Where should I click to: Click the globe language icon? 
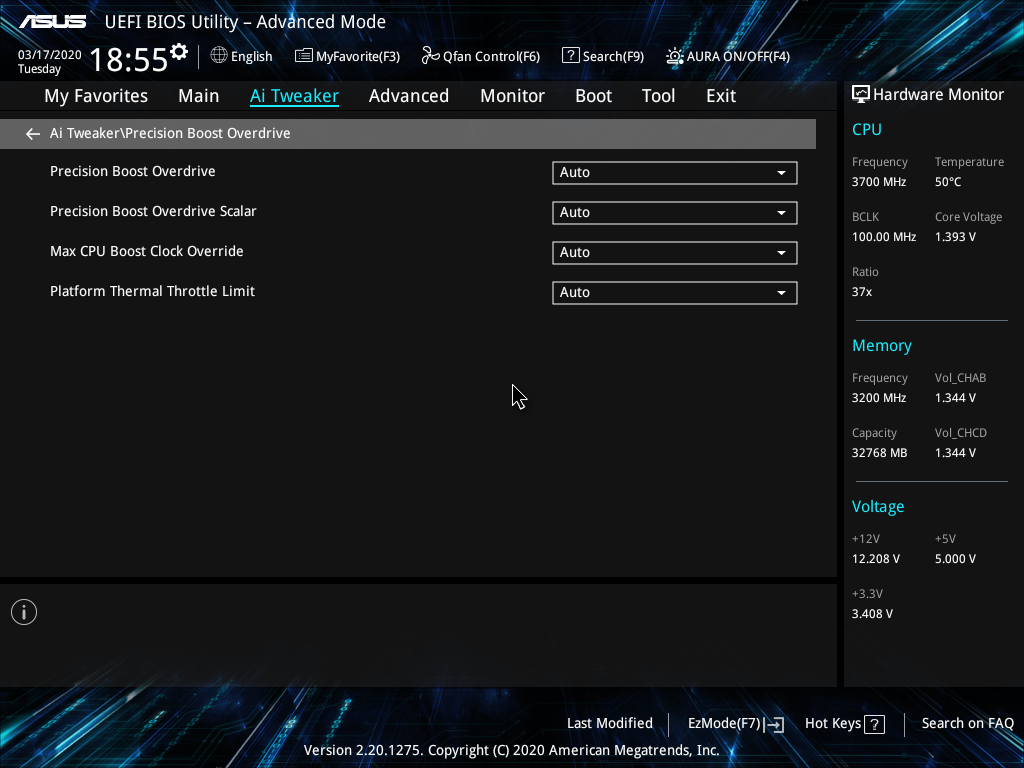click(x=219, y=56)
